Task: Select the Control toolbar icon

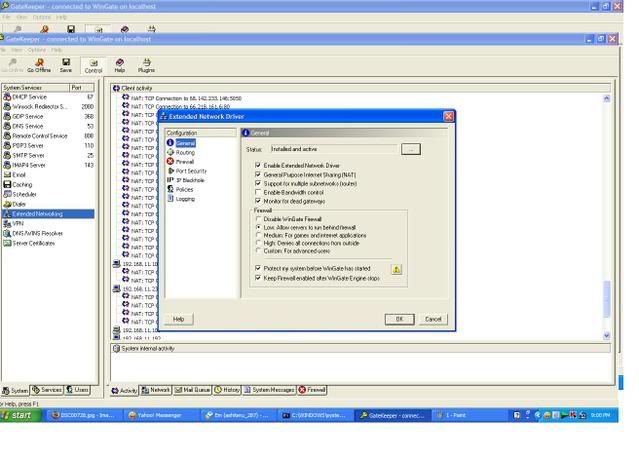Action: pos(93,66)
